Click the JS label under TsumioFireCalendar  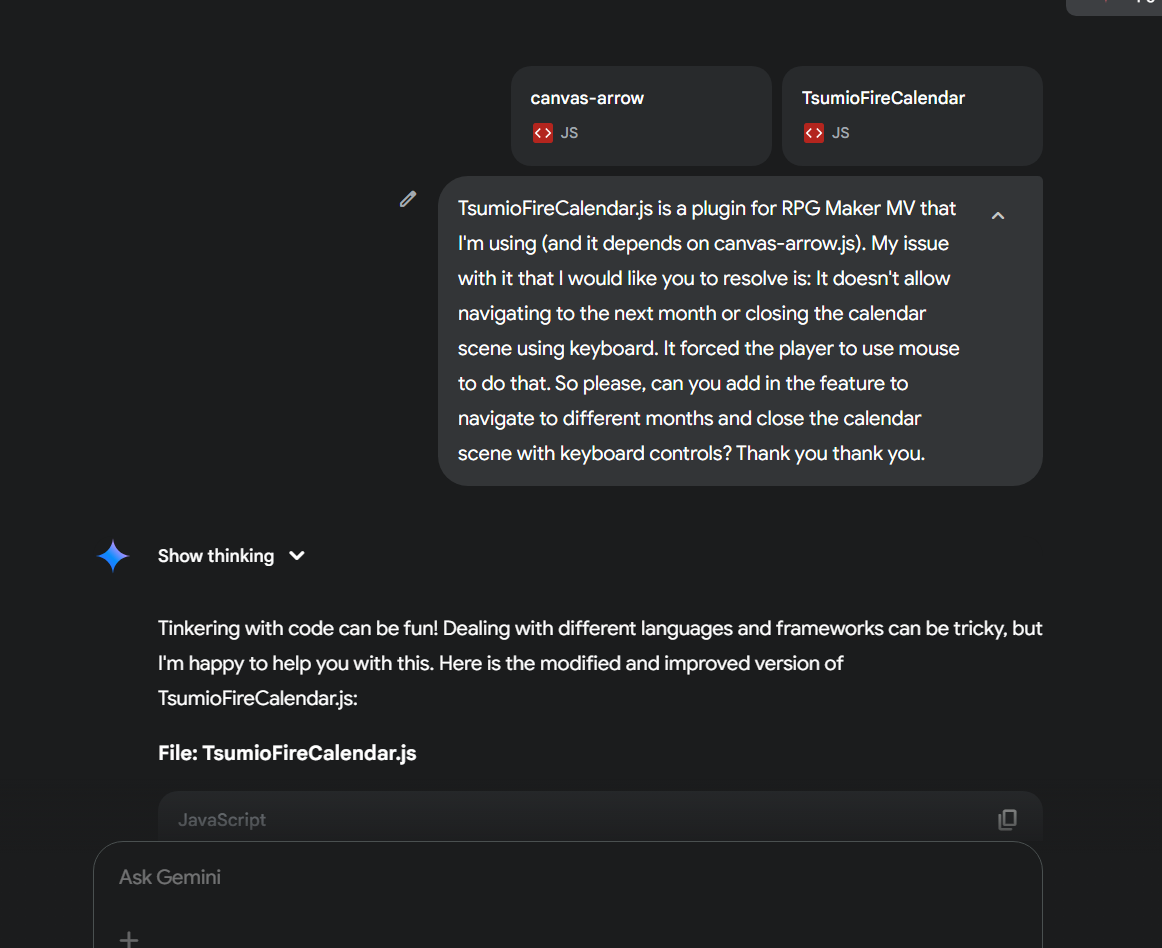[x=840, y=133]
